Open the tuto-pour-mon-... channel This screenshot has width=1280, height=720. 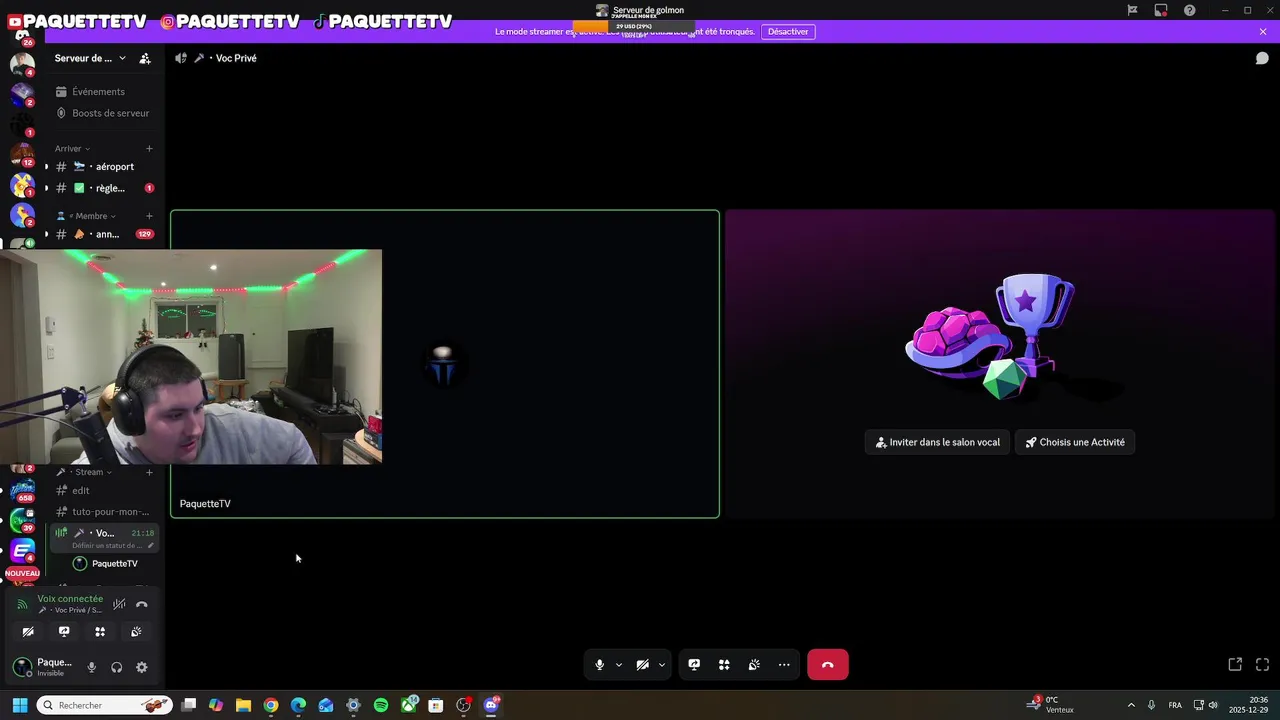[104, 512]
